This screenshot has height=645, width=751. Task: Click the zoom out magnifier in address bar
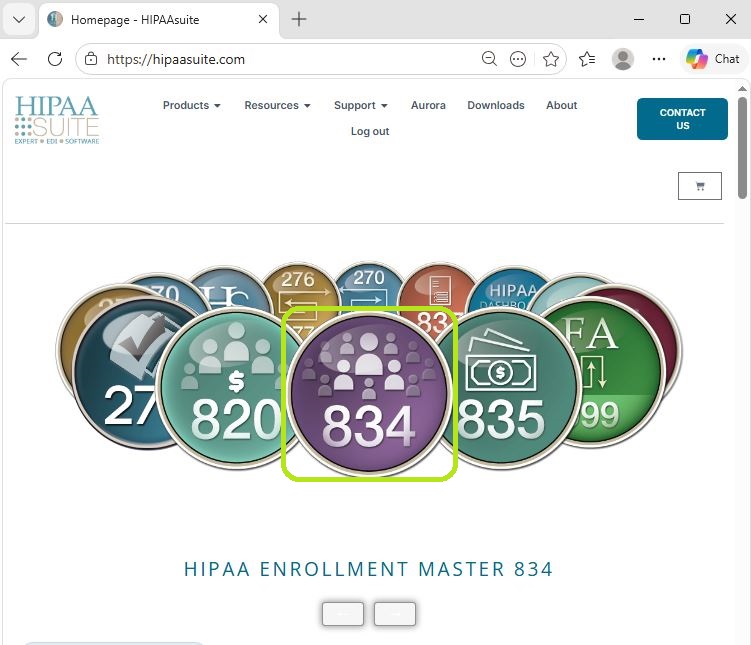click(489, 59)
